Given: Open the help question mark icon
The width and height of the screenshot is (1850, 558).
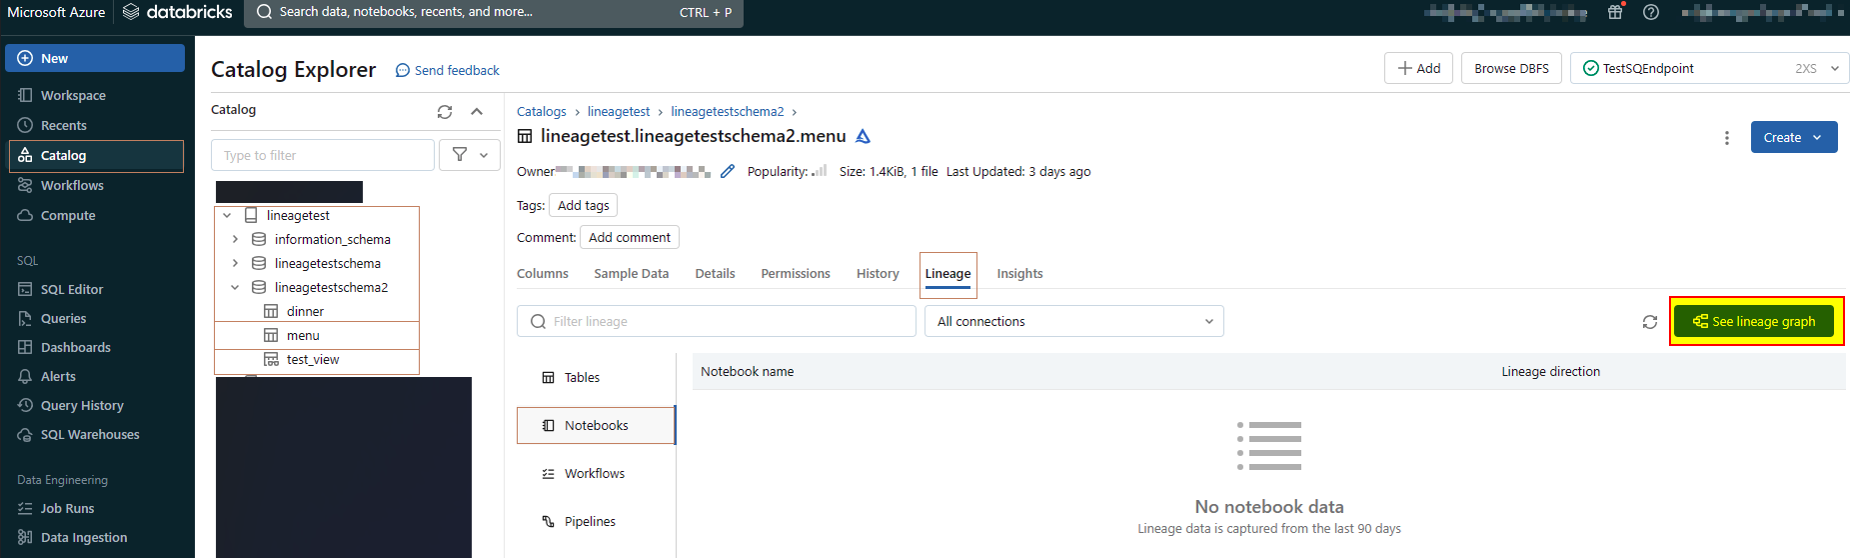Looking at the screenshot, I should click(1651, 12).
